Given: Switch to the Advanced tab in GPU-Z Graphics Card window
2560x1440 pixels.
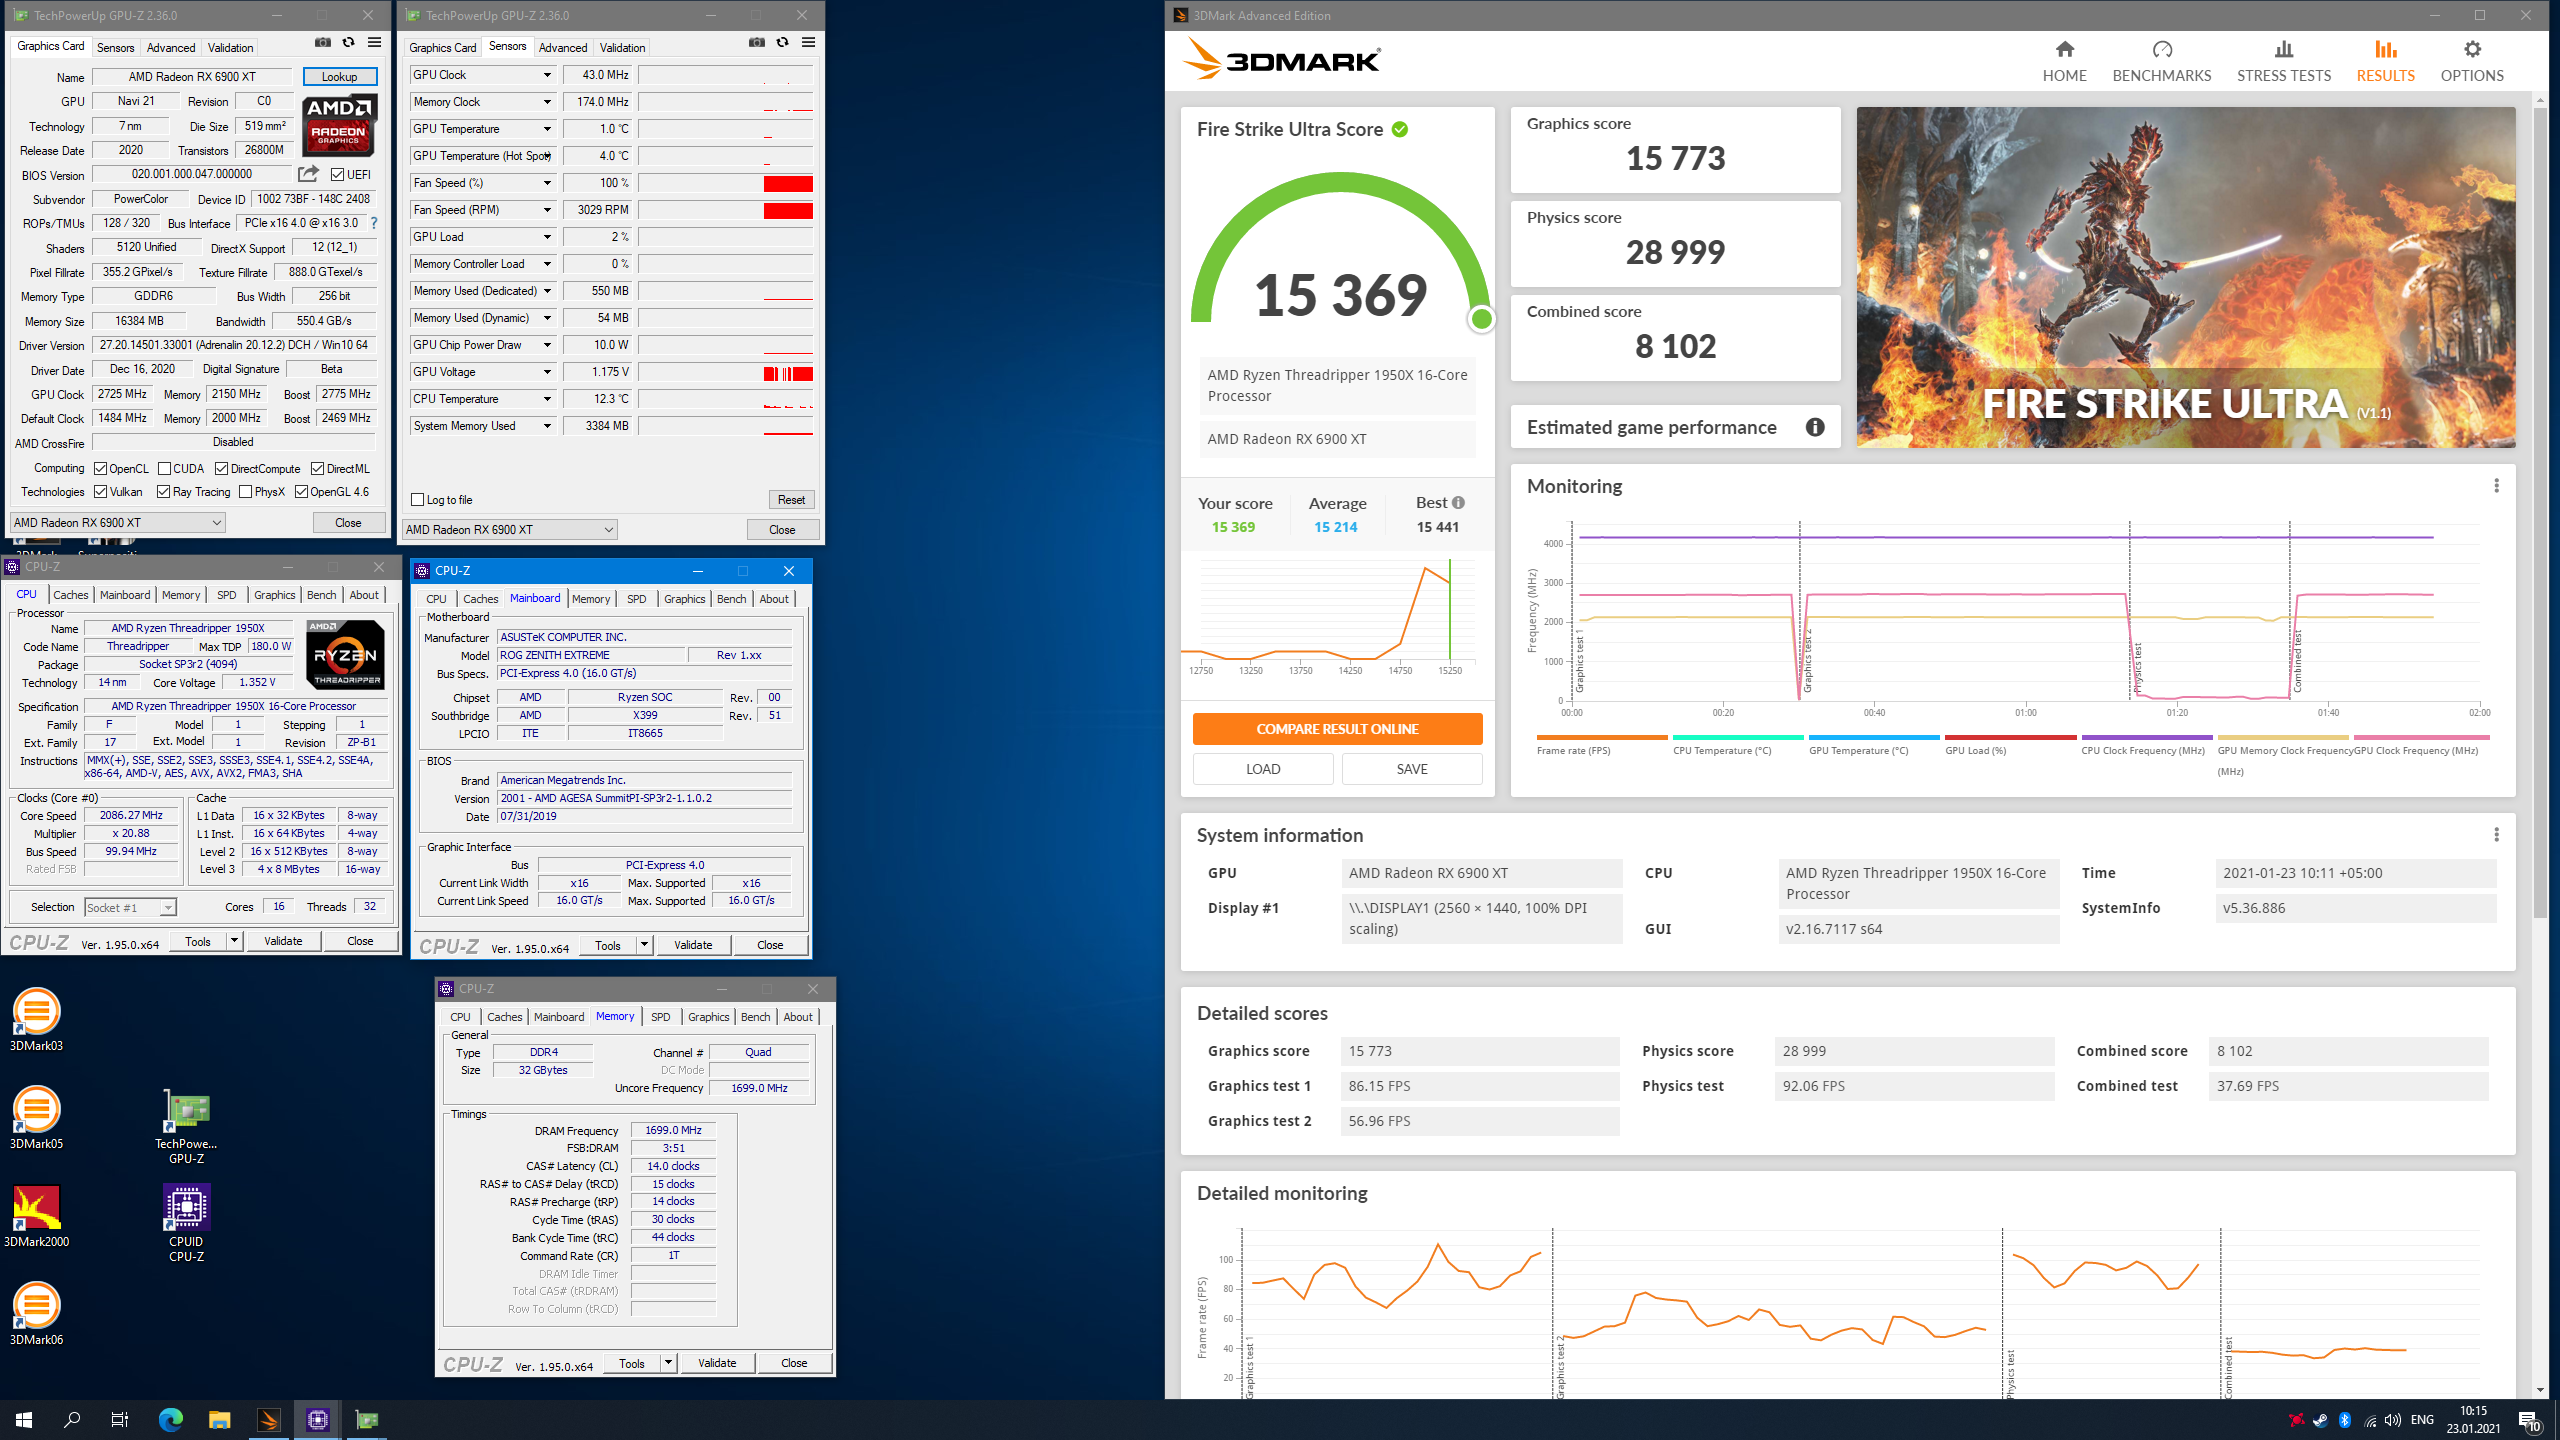Looking at the screenshot, I should tap(171, 48).
